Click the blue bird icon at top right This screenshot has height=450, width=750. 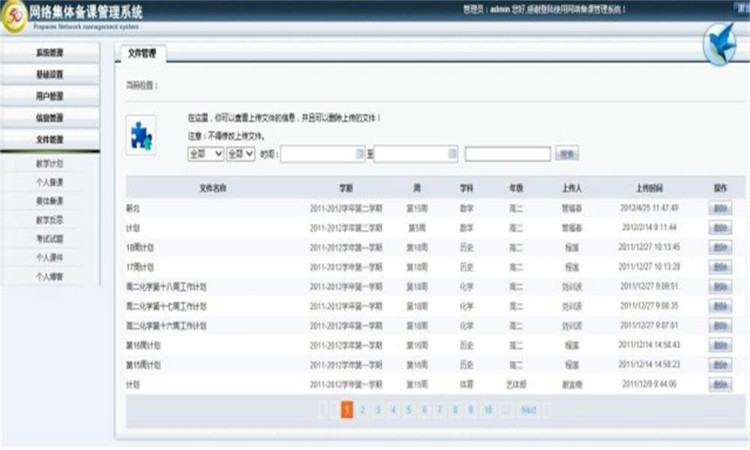(x=720, y=44)
